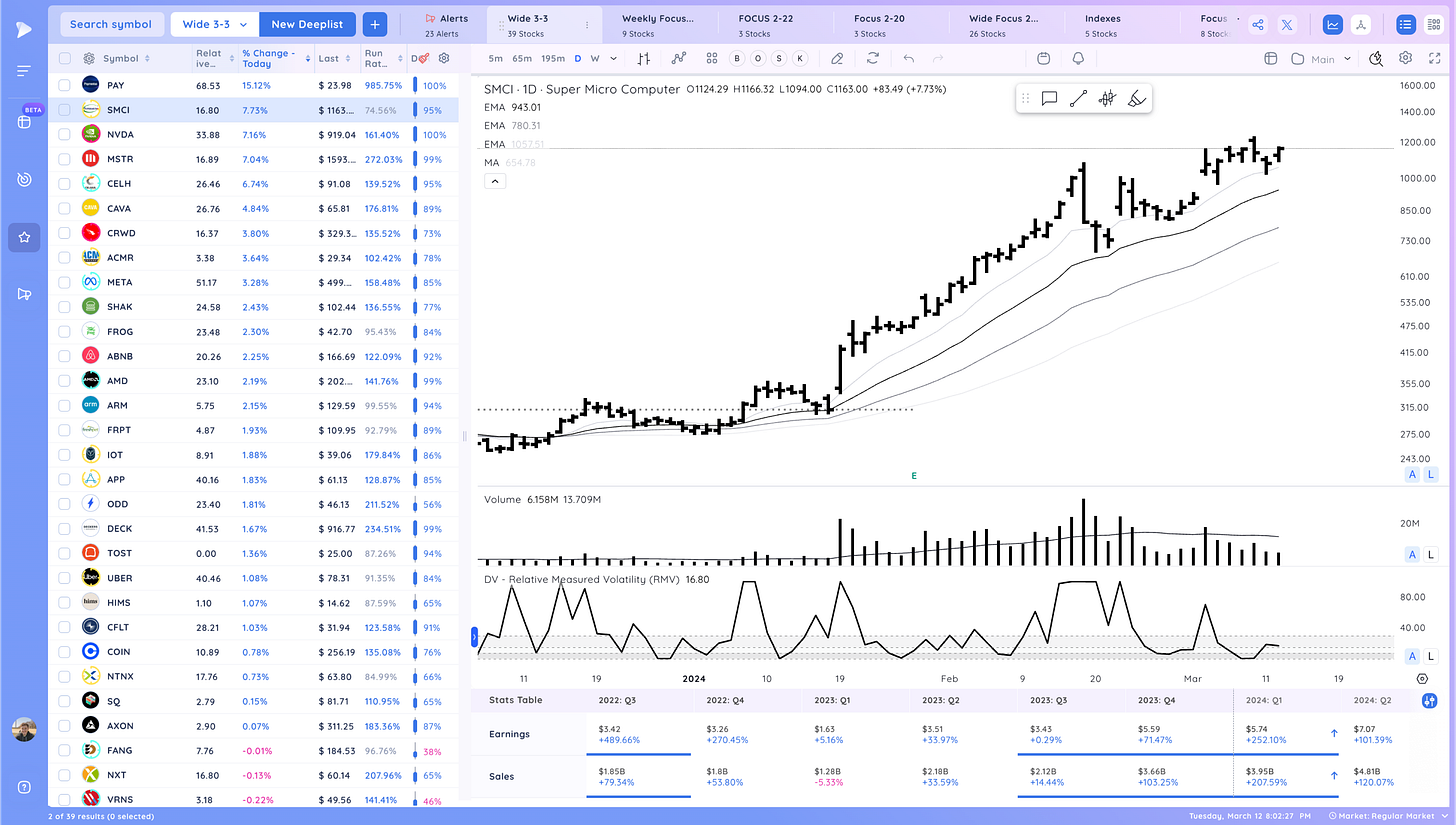The width and height of the screenshot is (1456, 825).
Task: Open the star watchlist sidebar icon
Action: point(24,237)
